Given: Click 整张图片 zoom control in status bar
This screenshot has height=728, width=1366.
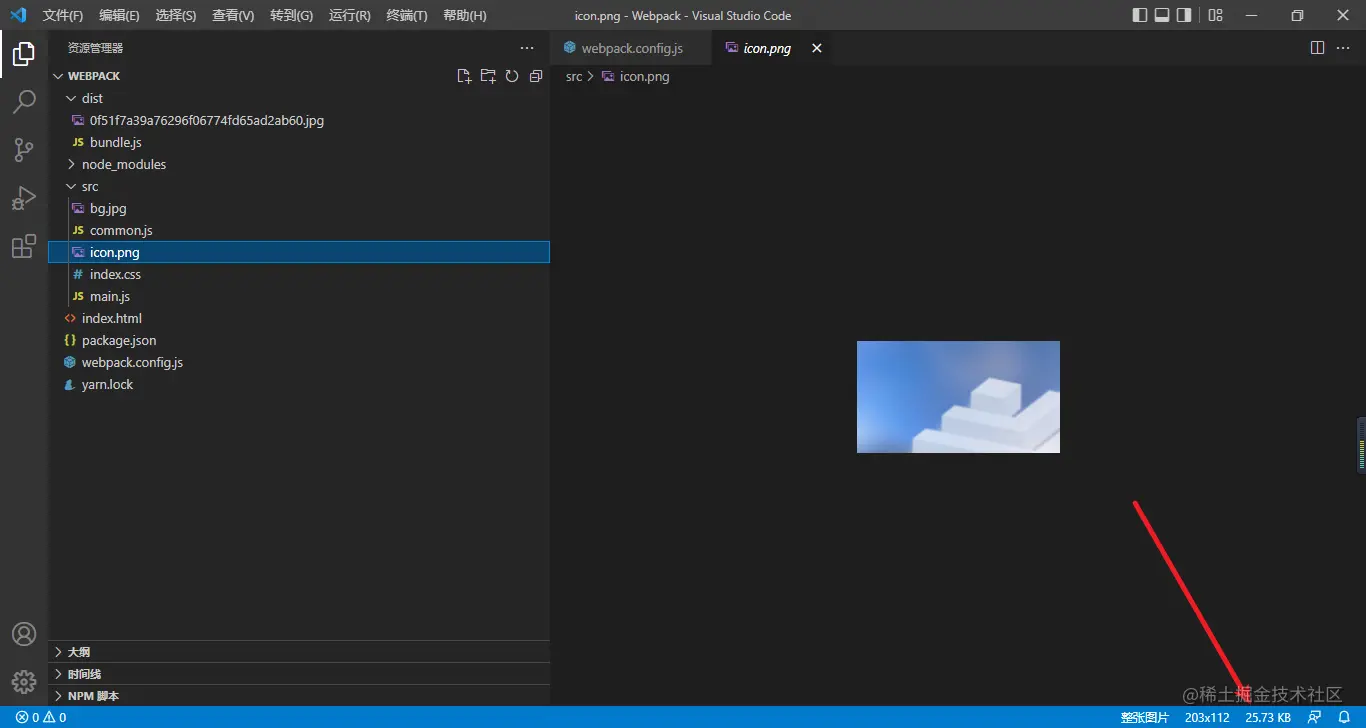Looking at the screenshot, I should (1144, 717).
